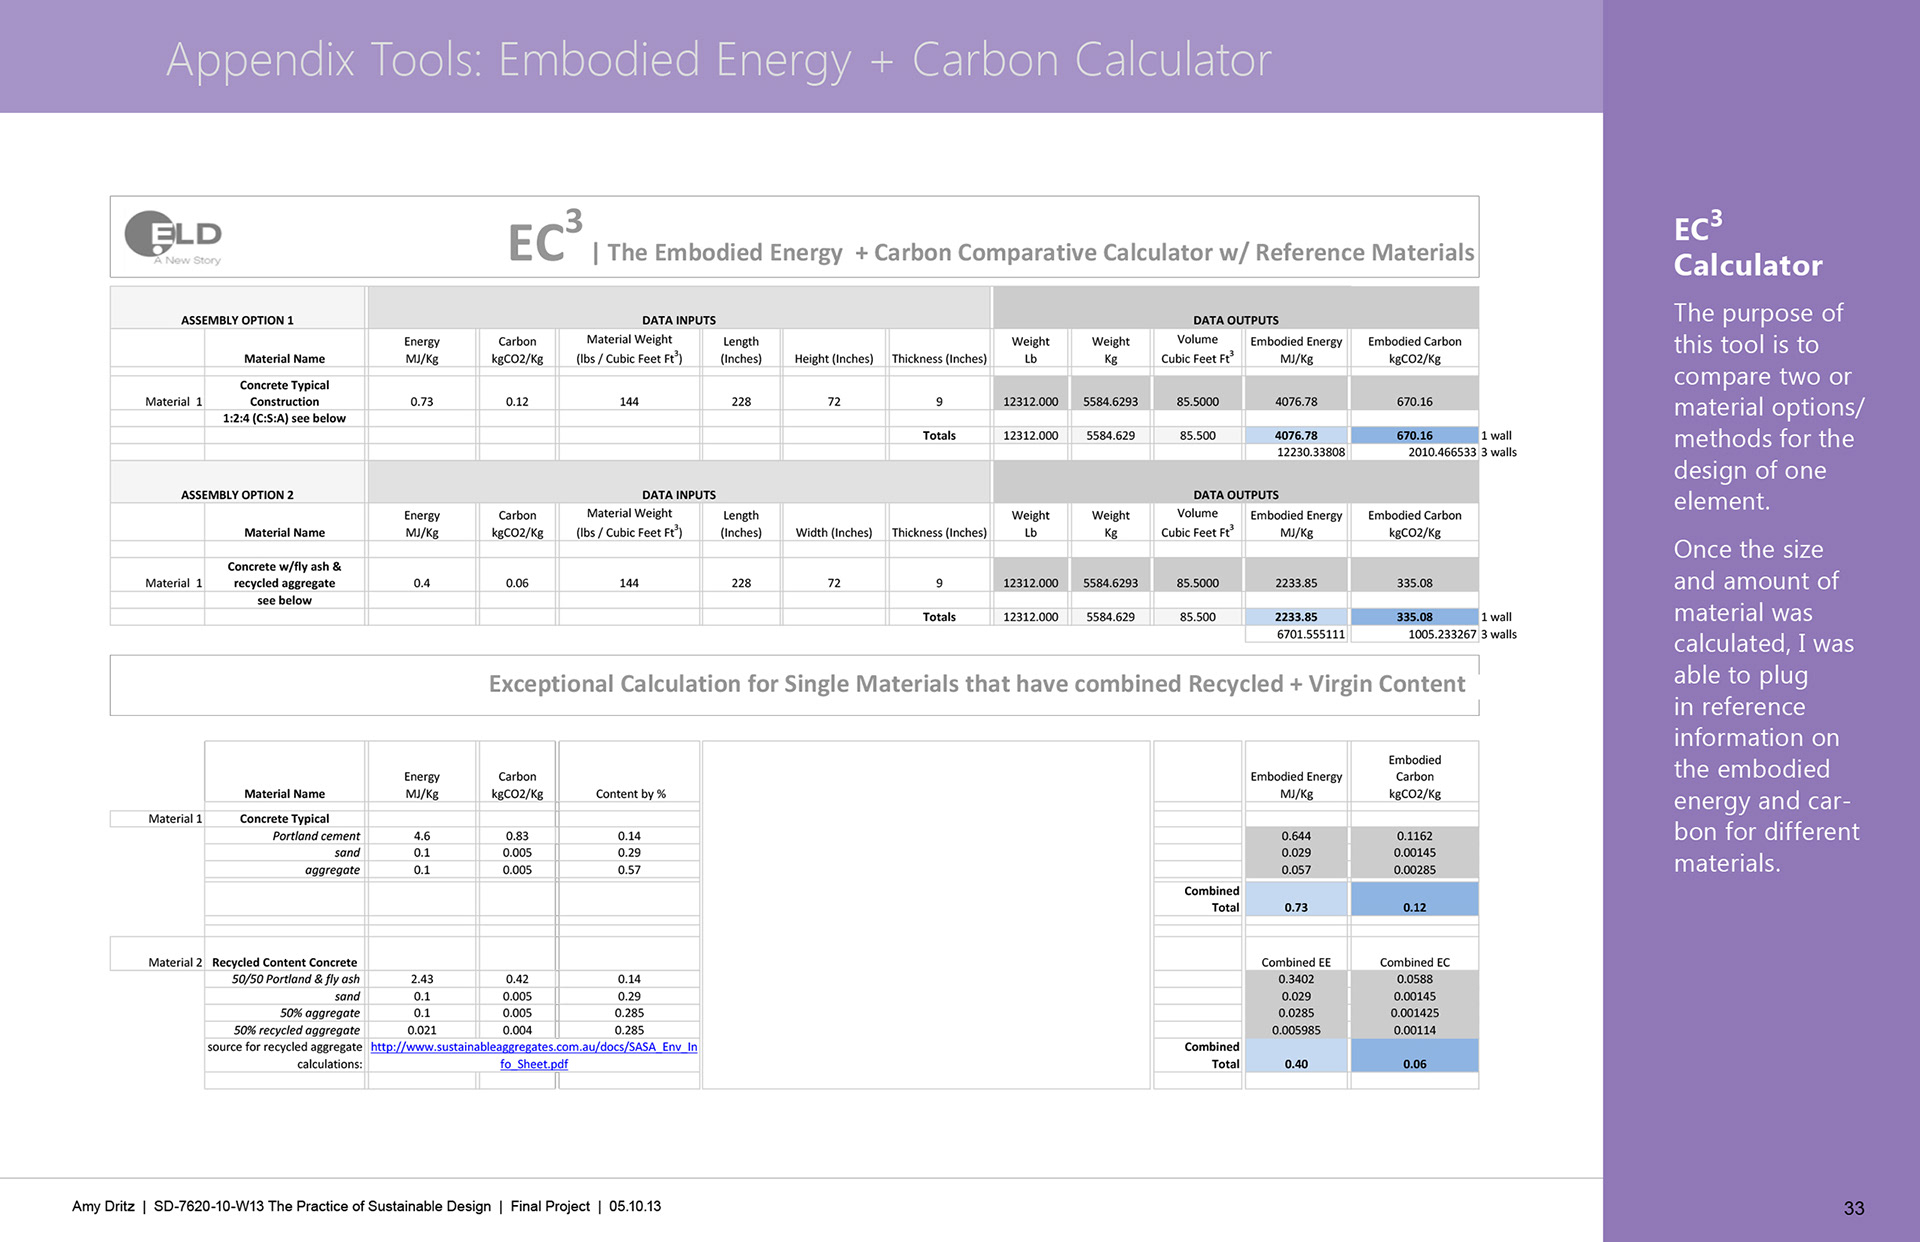Screen dimensions: 1920x1242
Task: Click the Combined Total 0.73 energy cell
Action: point(1296,899)
